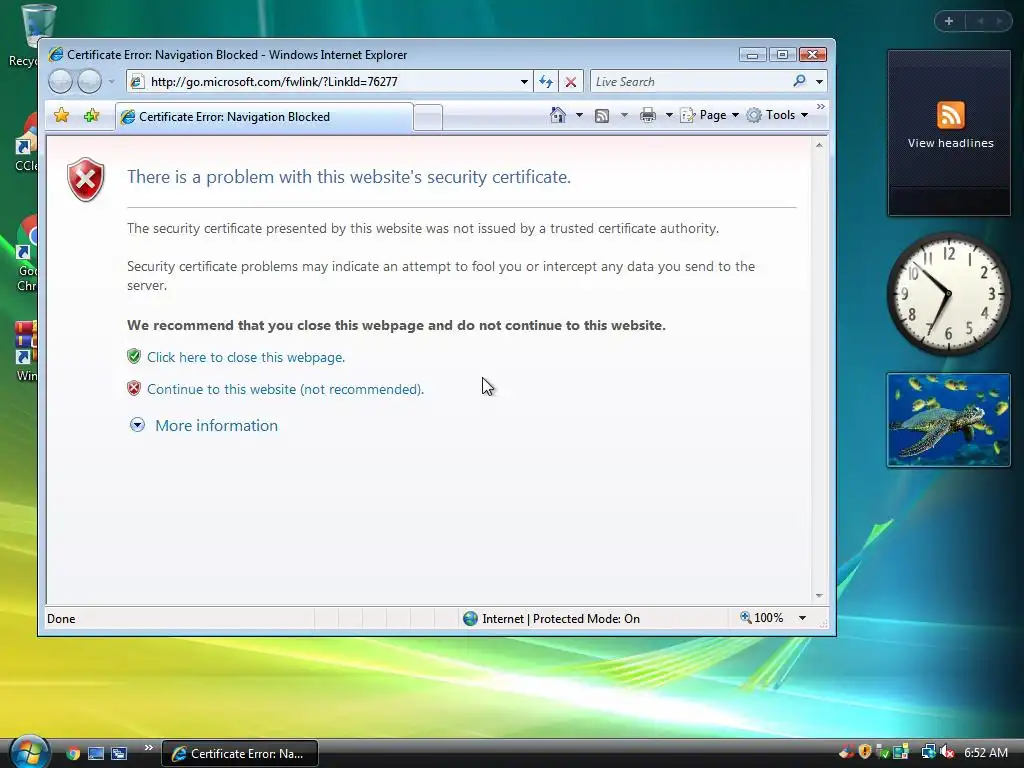The image size is (1024, 768).
Task: Open the Recent Pages dropdown arrow
Action: point(112,82)
